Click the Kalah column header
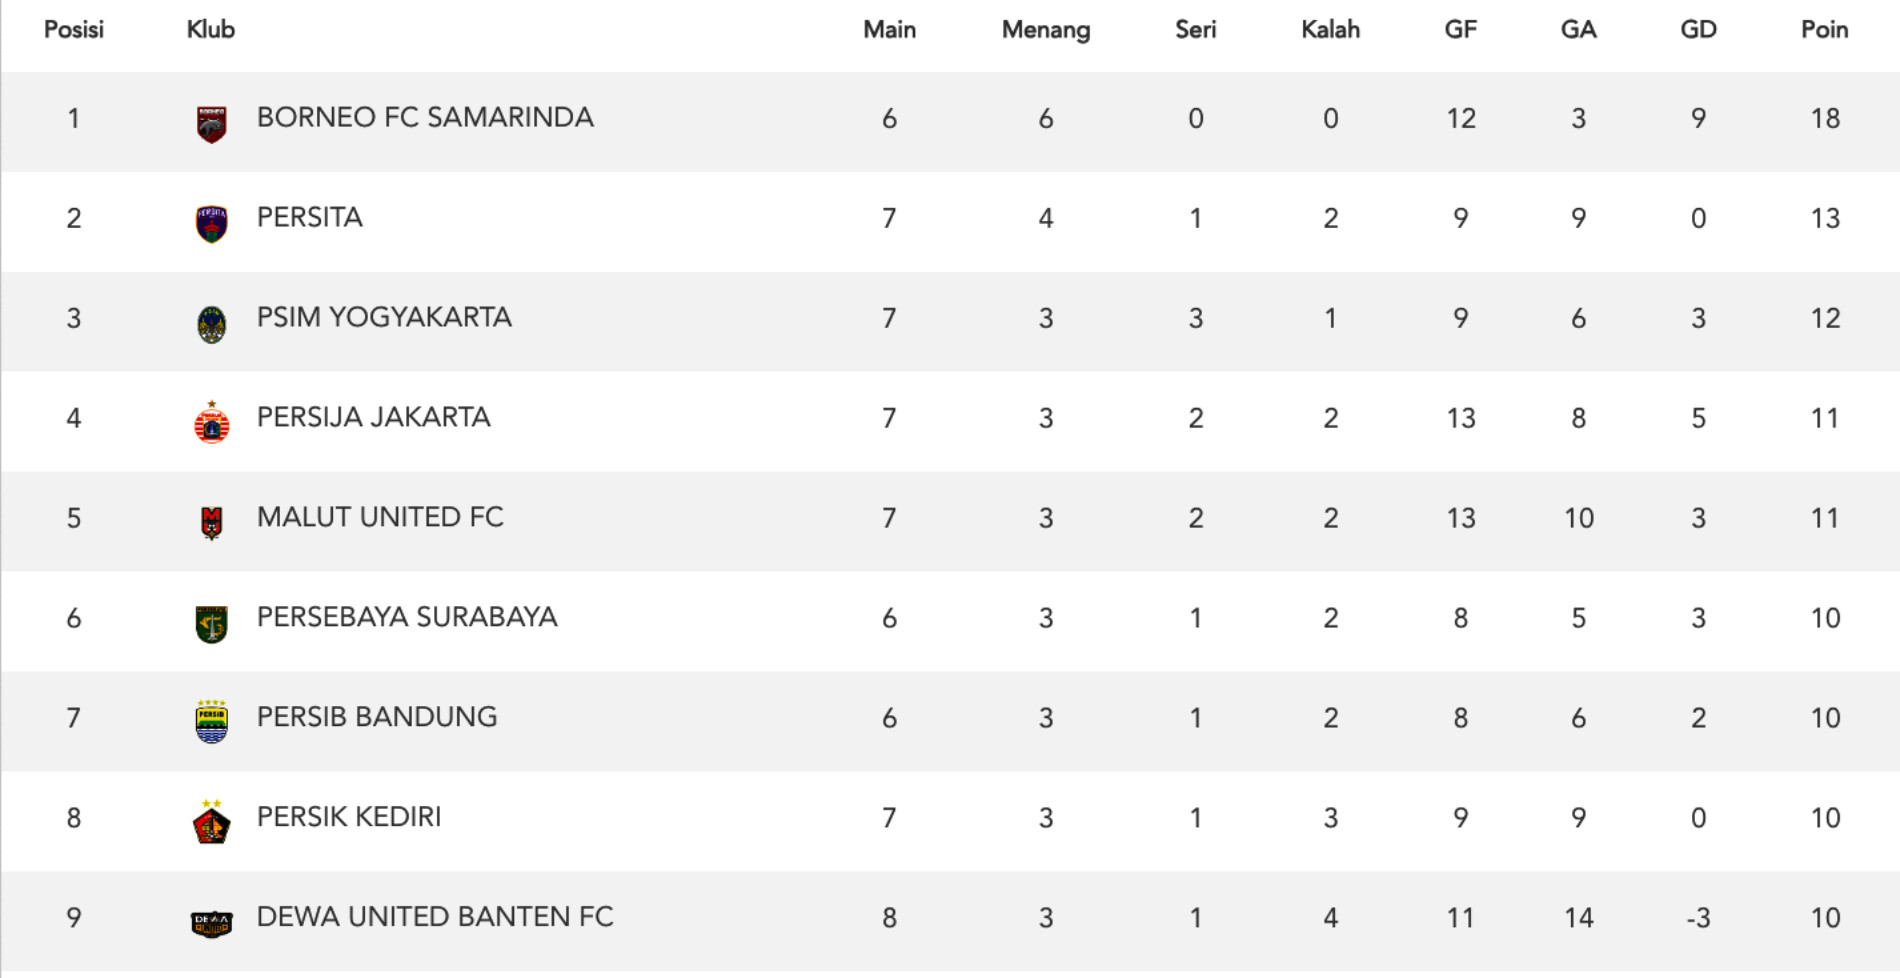 [1330, 30]
